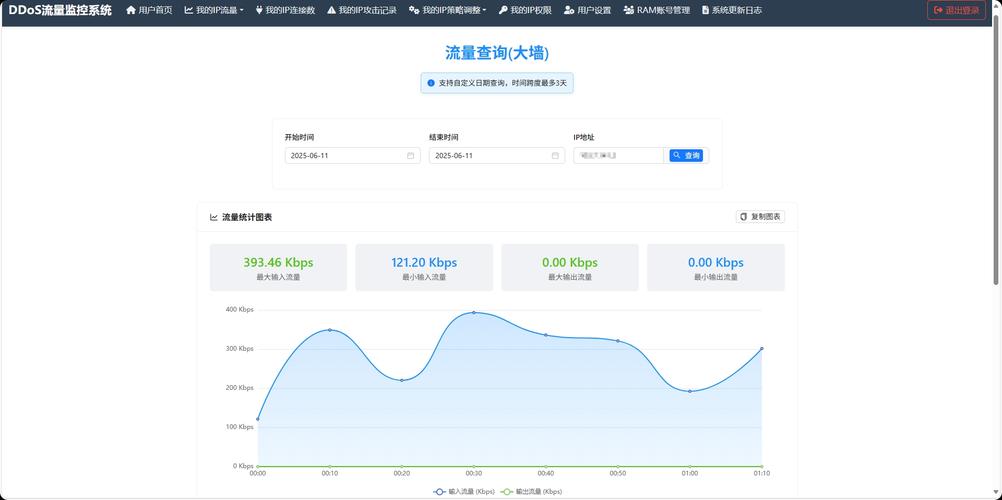Expand the 我的IP策略调整 dropdown menu
This screenshot has width=1002, height=500.
coord(448,10)
